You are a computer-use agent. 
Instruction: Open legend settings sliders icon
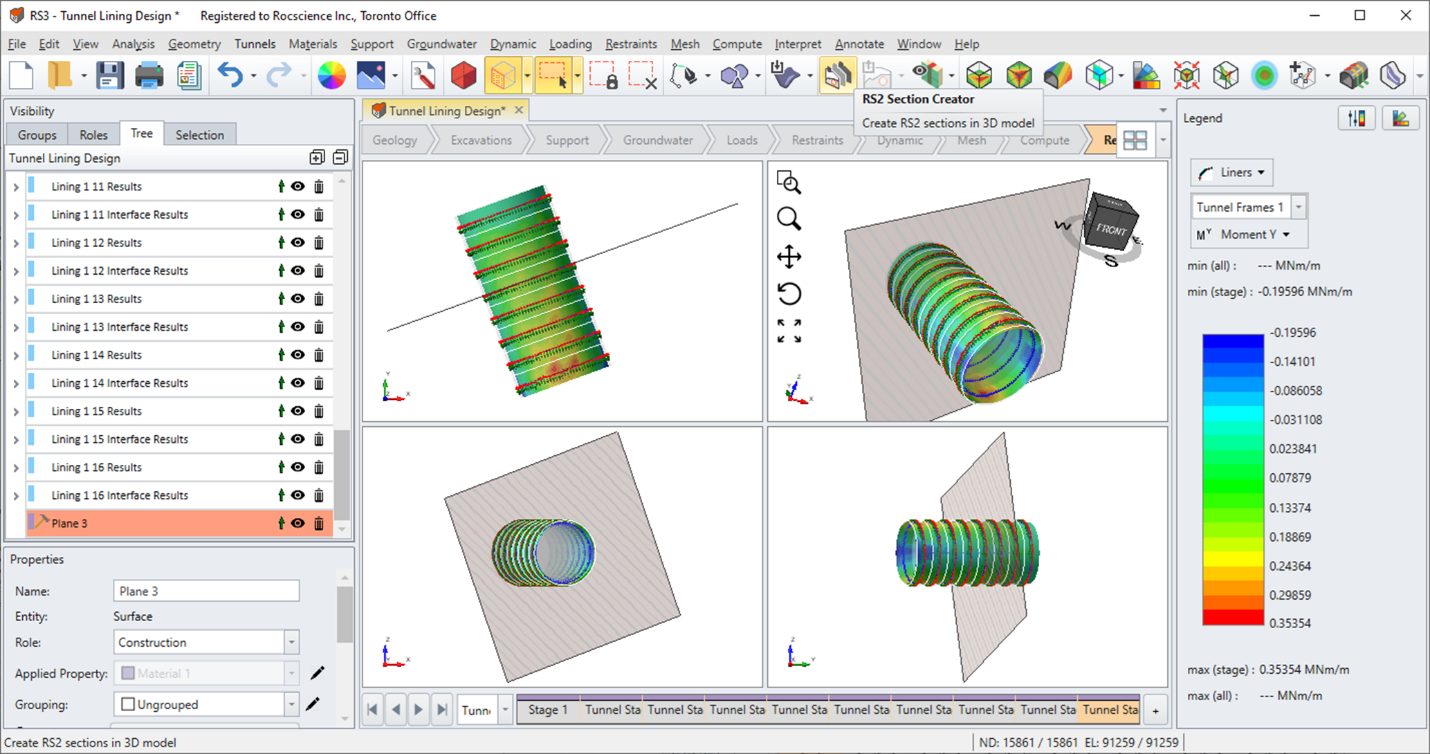click(1356, 118)
